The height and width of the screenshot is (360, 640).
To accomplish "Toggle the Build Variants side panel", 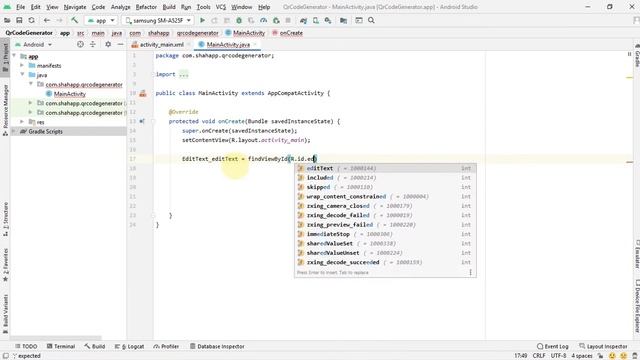I will [x=5, y=314].
